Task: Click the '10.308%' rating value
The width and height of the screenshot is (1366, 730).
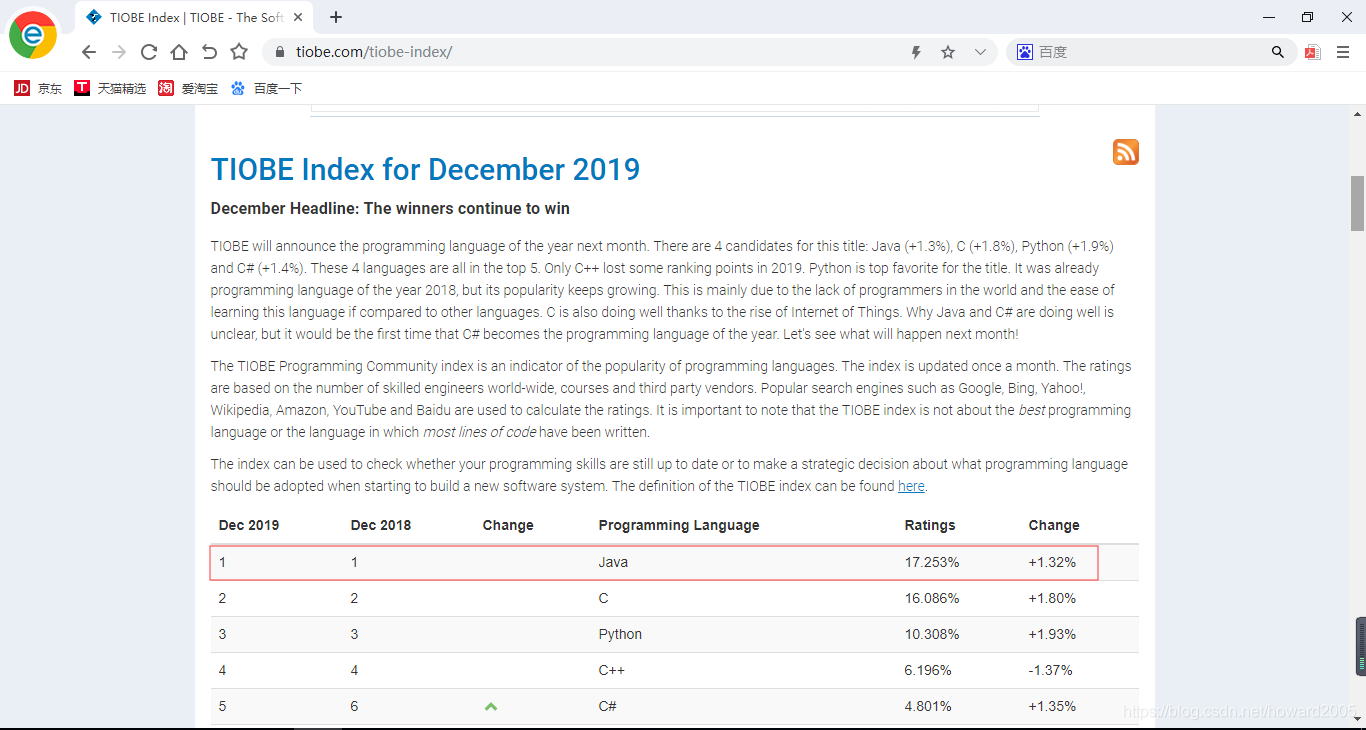Action: [932, 634]
